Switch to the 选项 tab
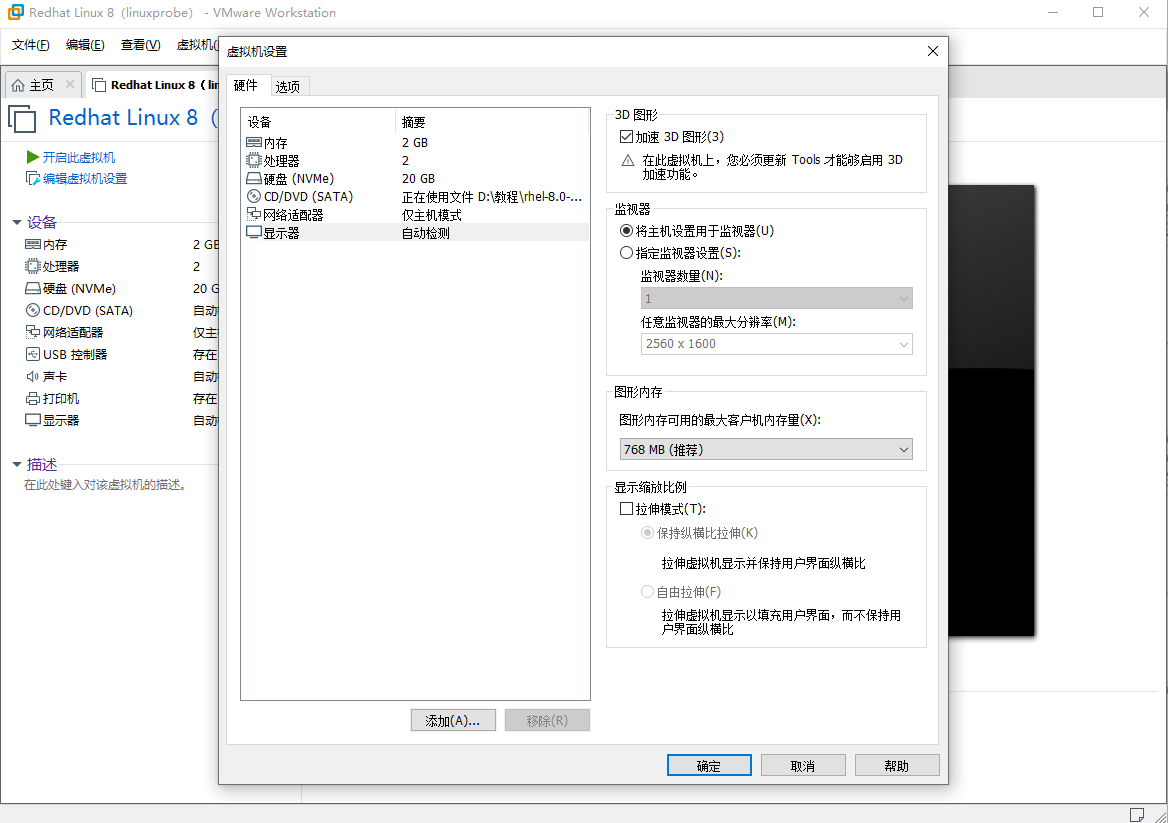 click(x=288, y=86)
